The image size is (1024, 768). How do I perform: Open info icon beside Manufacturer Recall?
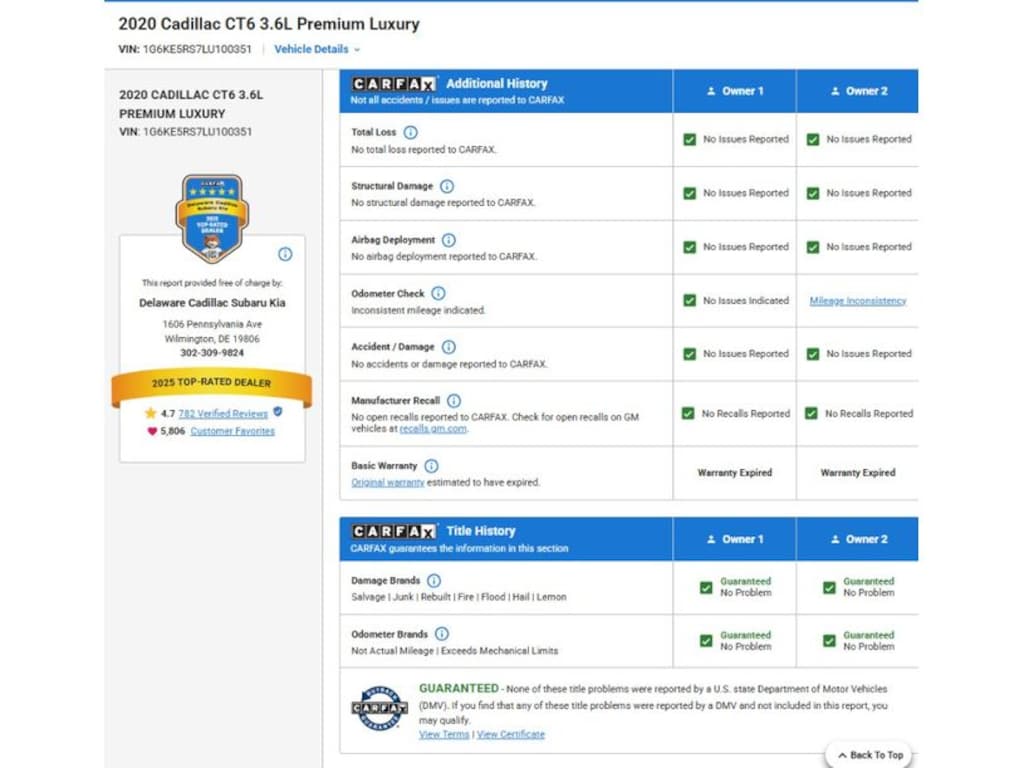(454, 401)
